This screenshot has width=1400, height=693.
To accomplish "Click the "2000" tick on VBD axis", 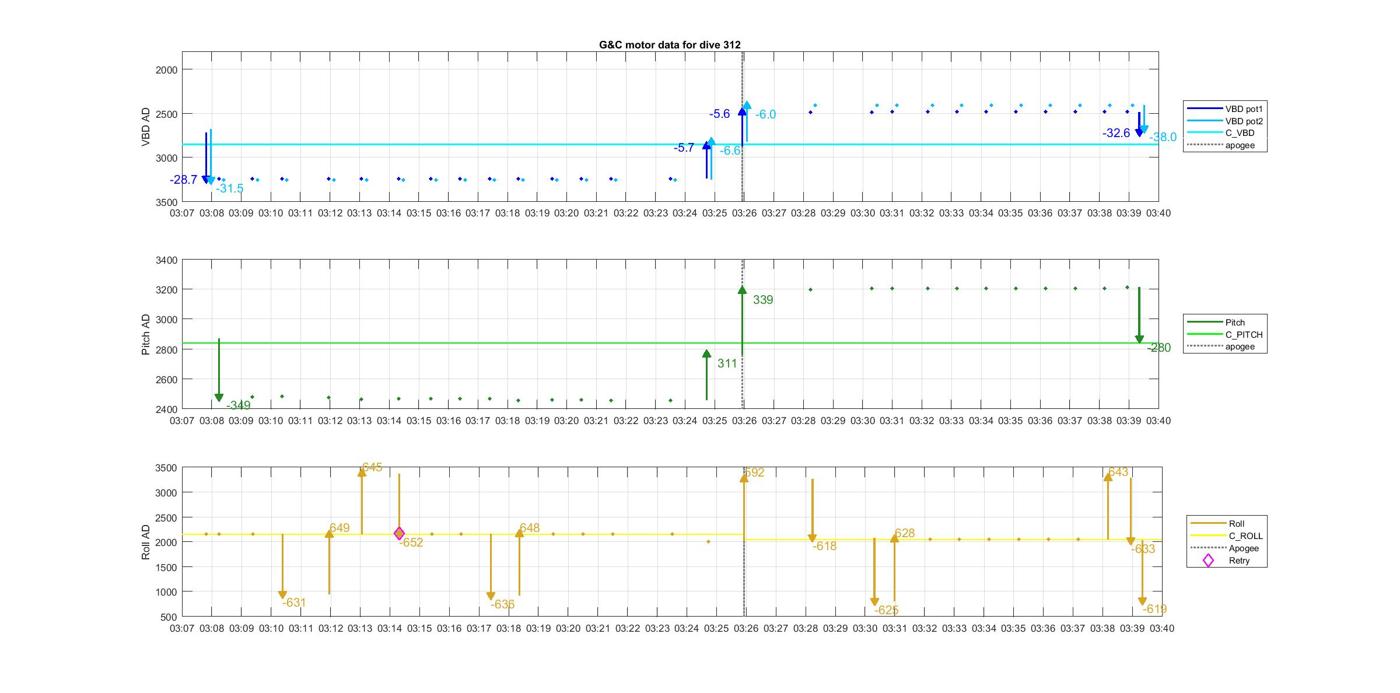I will 166,70.
